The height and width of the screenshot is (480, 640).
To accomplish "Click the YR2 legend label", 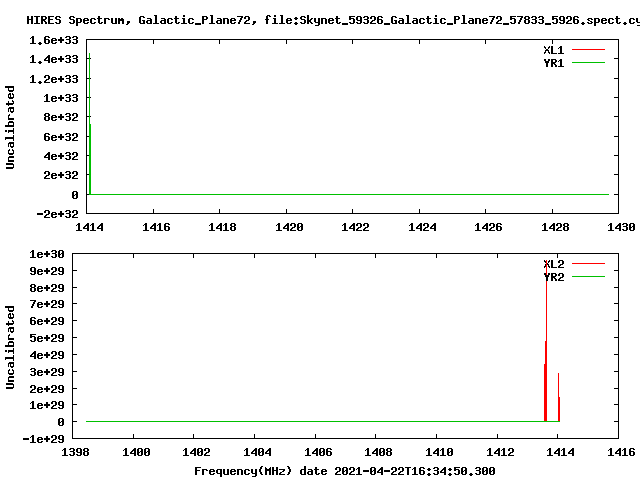I will click(553, 277).
